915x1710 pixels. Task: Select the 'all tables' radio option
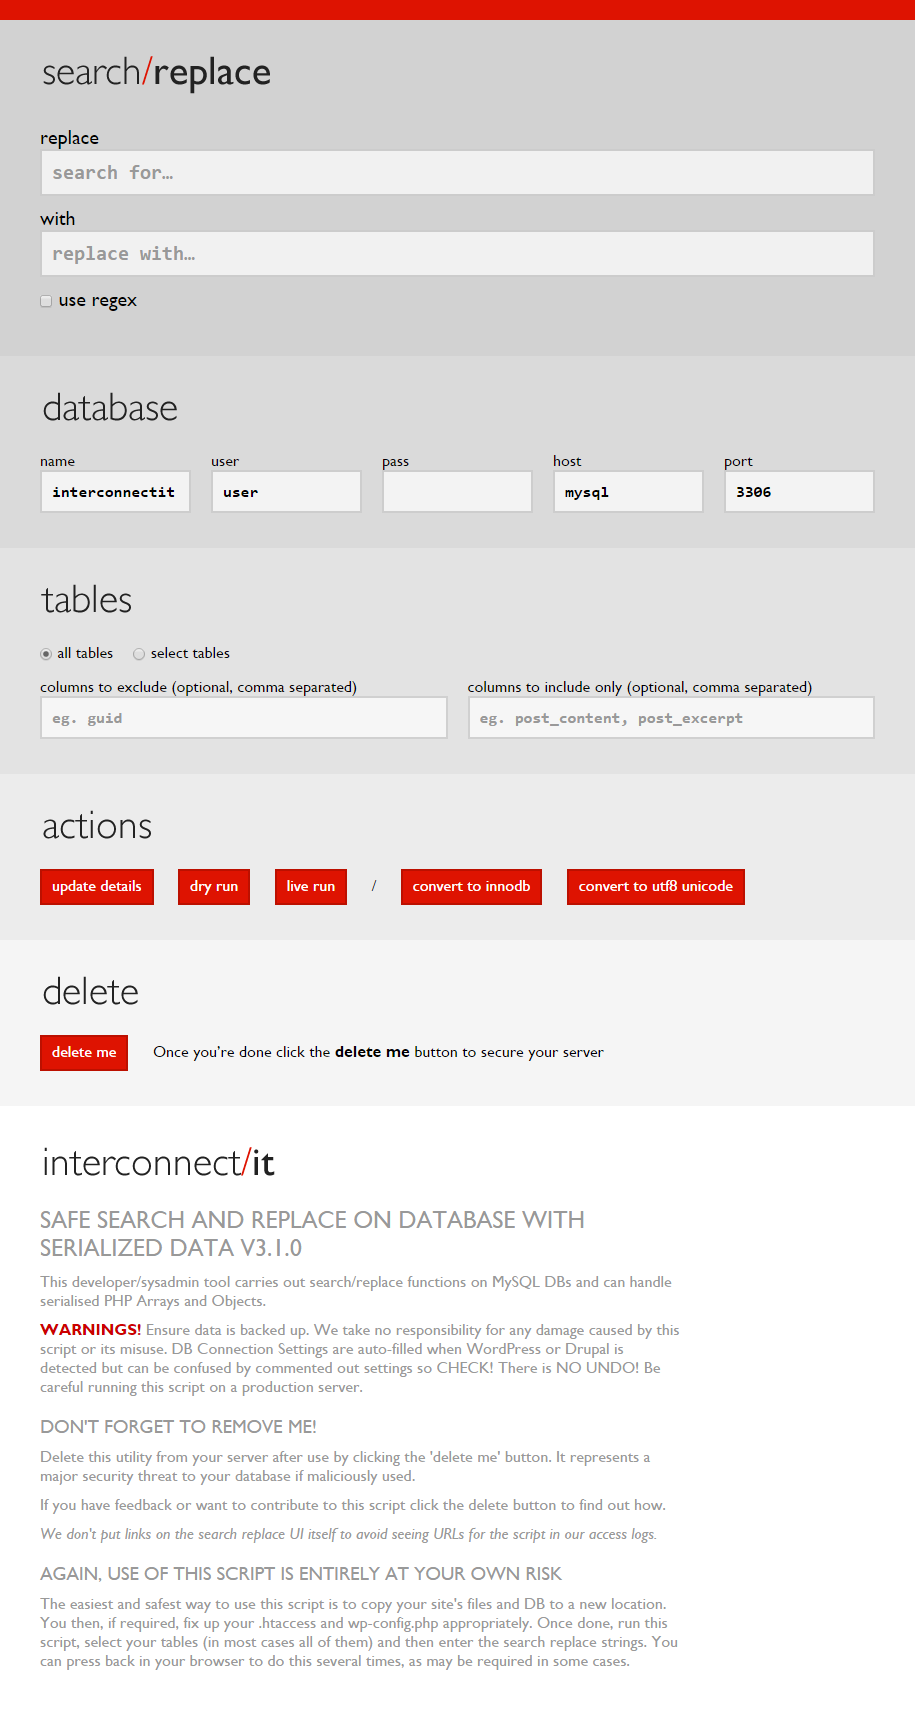coord(46,654)
